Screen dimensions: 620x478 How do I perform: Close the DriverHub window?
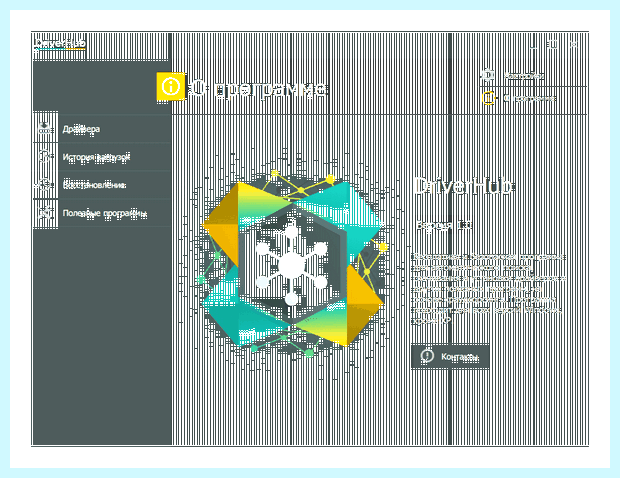[573, 45]
